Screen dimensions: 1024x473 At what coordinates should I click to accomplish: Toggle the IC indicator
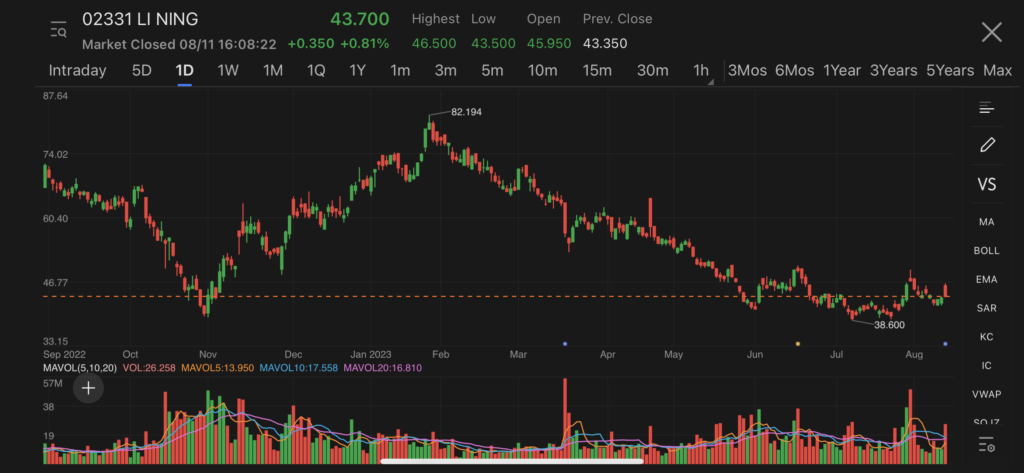pos(986,365)
